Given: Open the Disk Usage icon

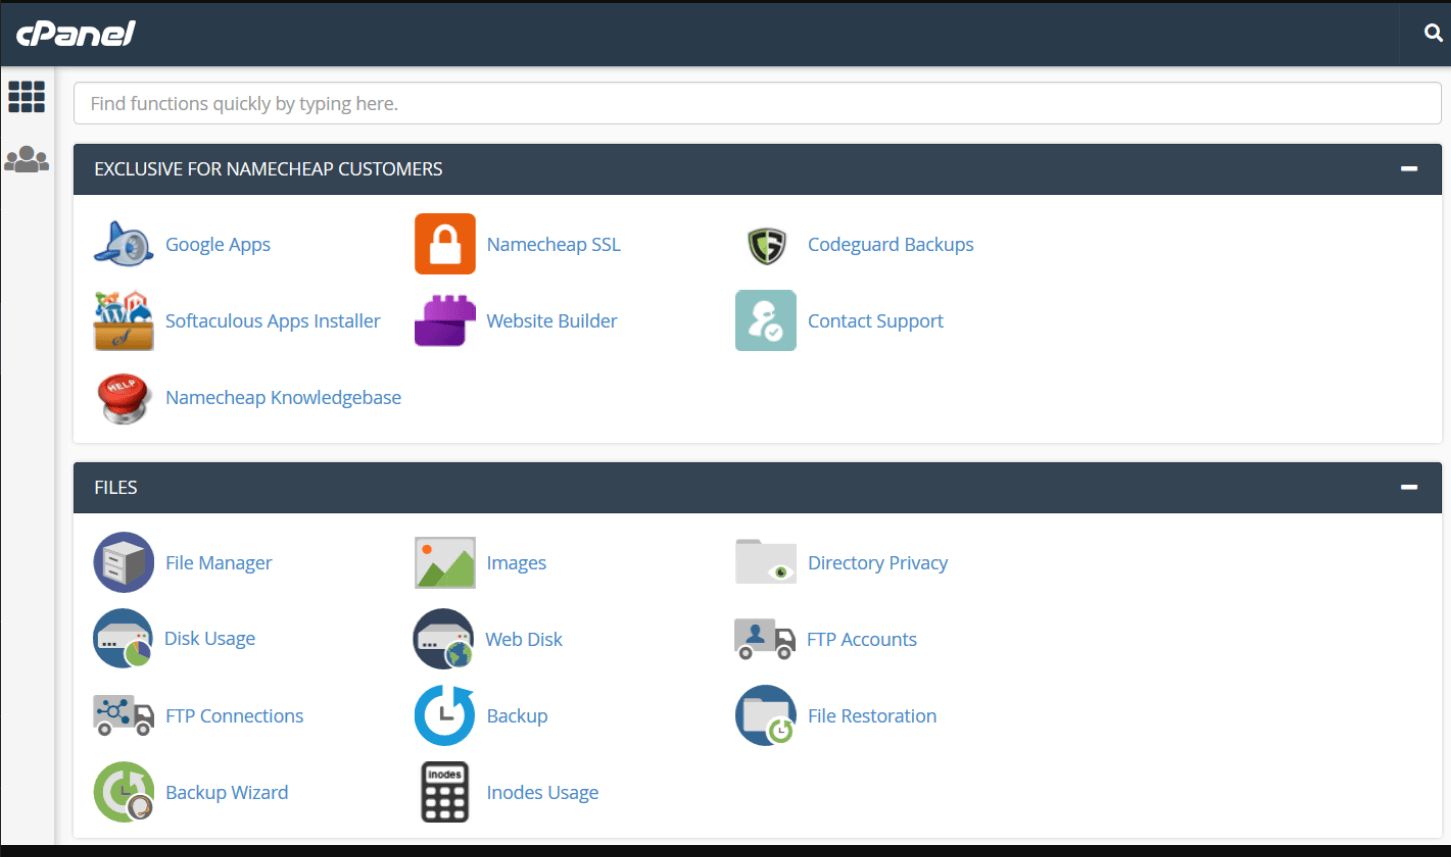Looking at the screenshot, I should pyautogui.click(x=123, y=638).
